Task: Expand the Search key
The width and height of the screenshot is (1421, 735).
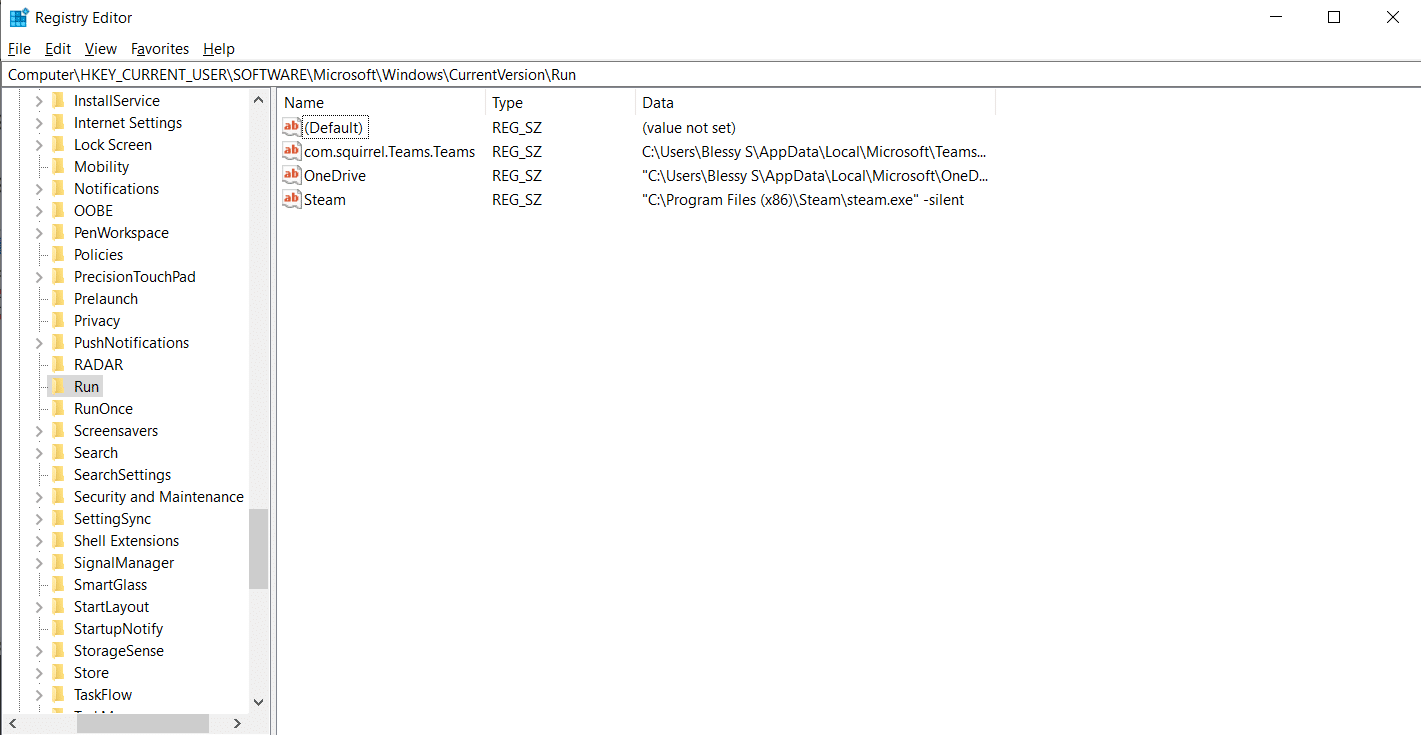Action: [39, 453]
